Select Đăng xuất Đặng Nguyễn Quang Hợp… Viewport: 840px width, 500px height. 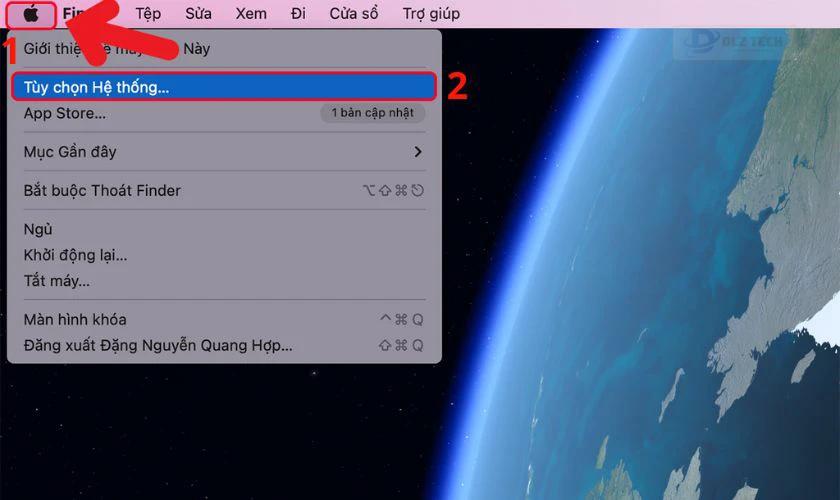pos(224,345)
